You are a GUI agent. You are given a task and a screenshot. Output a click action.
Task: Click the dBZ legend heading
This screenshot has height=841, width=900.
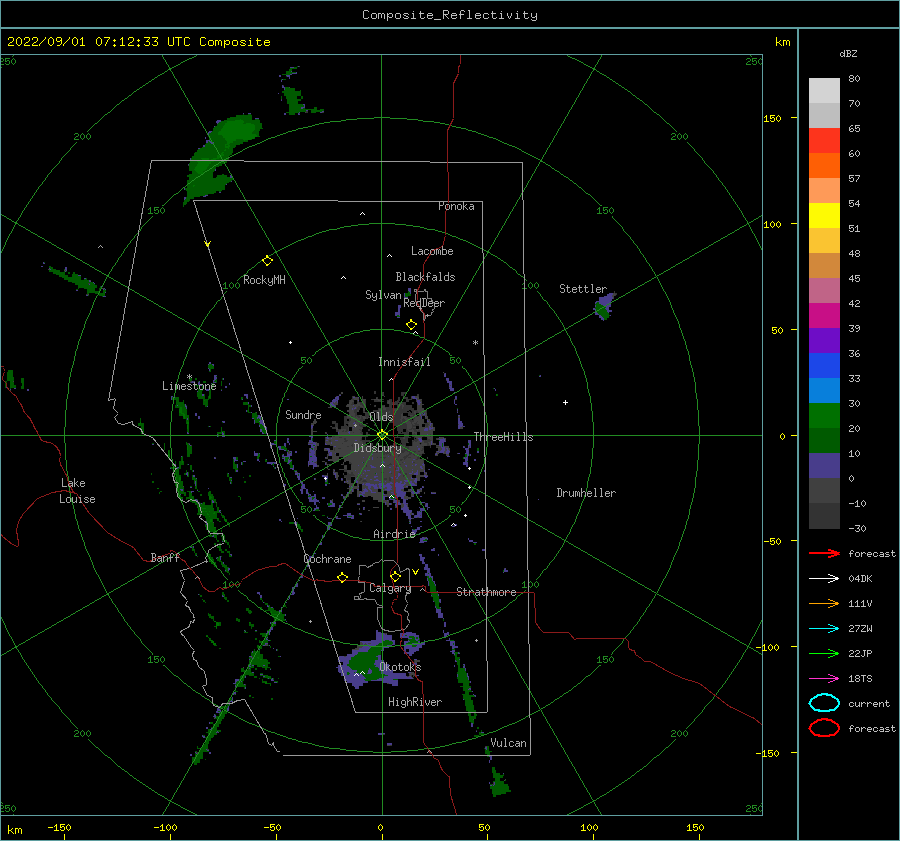[x=848, y=53]
